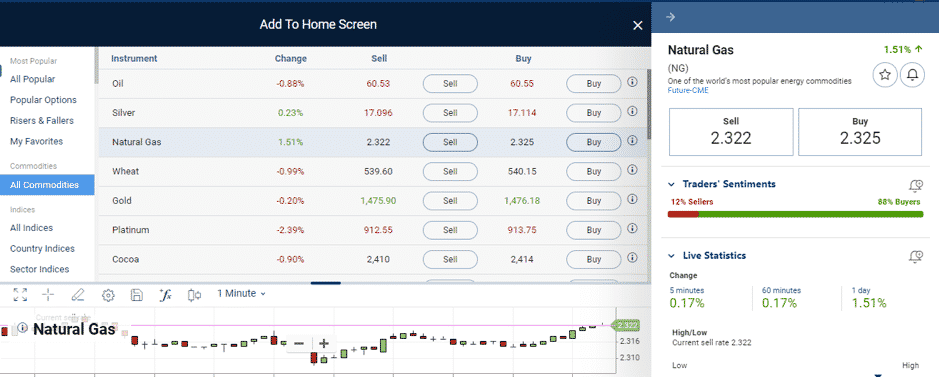The height and width of the screenshot is (377, 939).
Task: Select the pencil drawing tool
Action: point(77,294)
